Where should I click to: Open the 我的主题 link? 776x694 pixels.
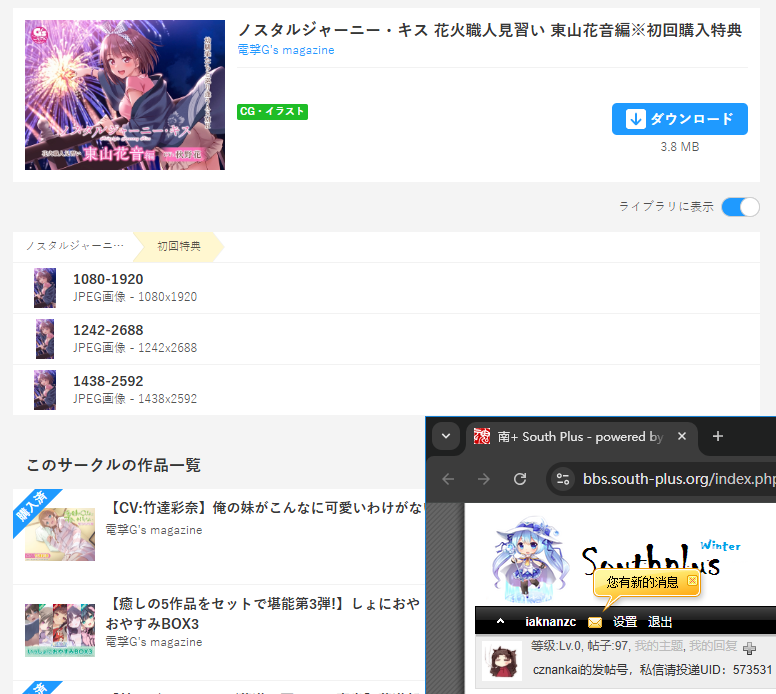point(659,646)
